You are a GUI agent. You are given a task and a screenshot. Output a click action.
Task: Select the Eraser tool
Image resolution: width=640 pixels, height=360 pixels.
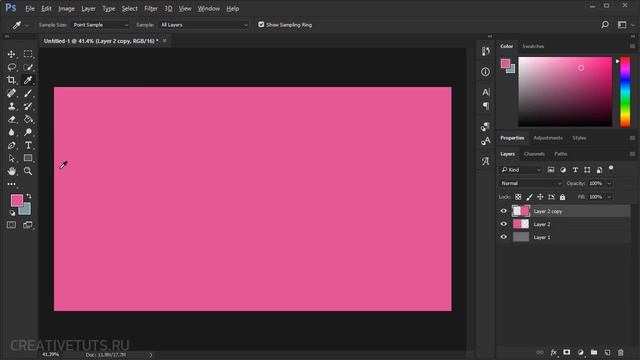(11, 119)
